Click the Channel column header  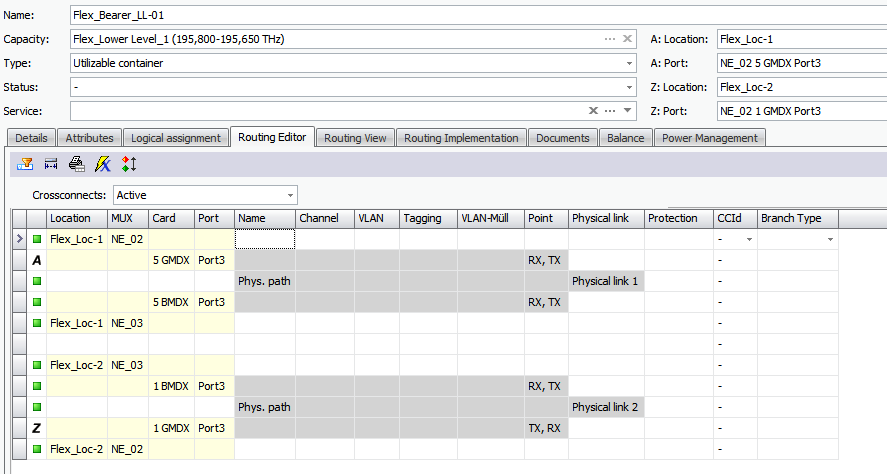tap(325, 218)
